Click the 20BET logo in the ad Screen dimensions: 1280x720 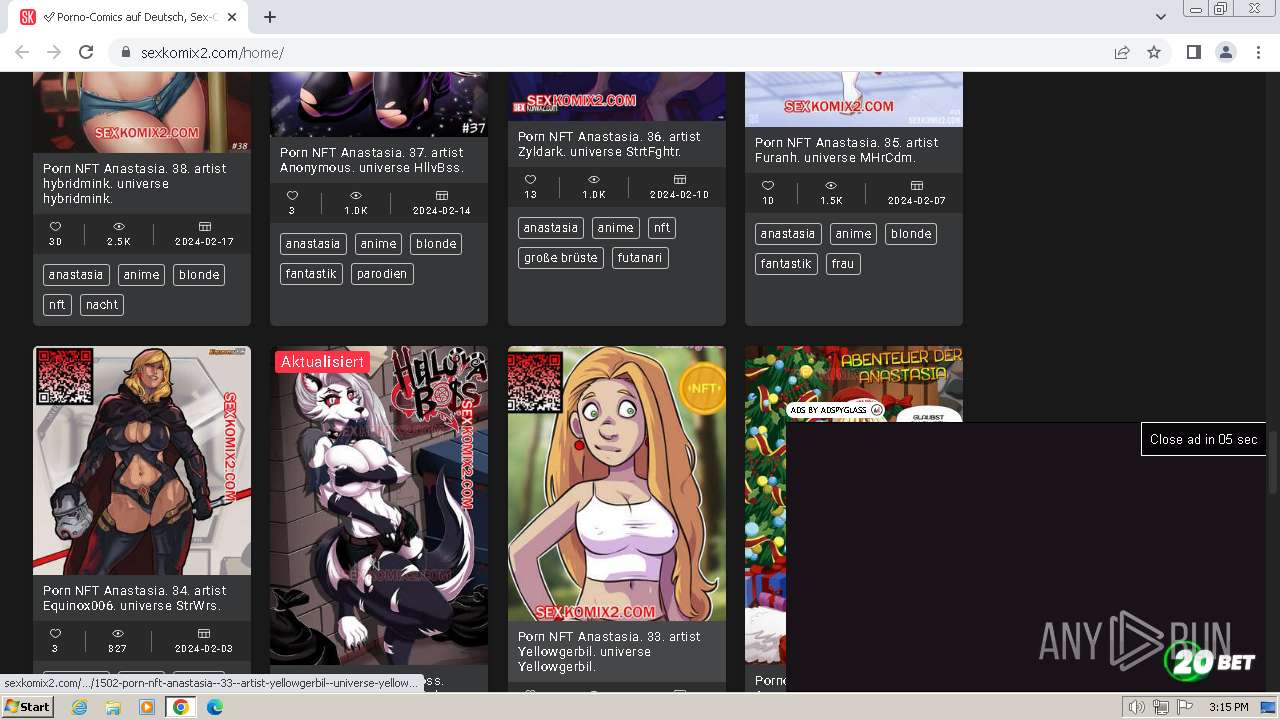coord(1209,661)
